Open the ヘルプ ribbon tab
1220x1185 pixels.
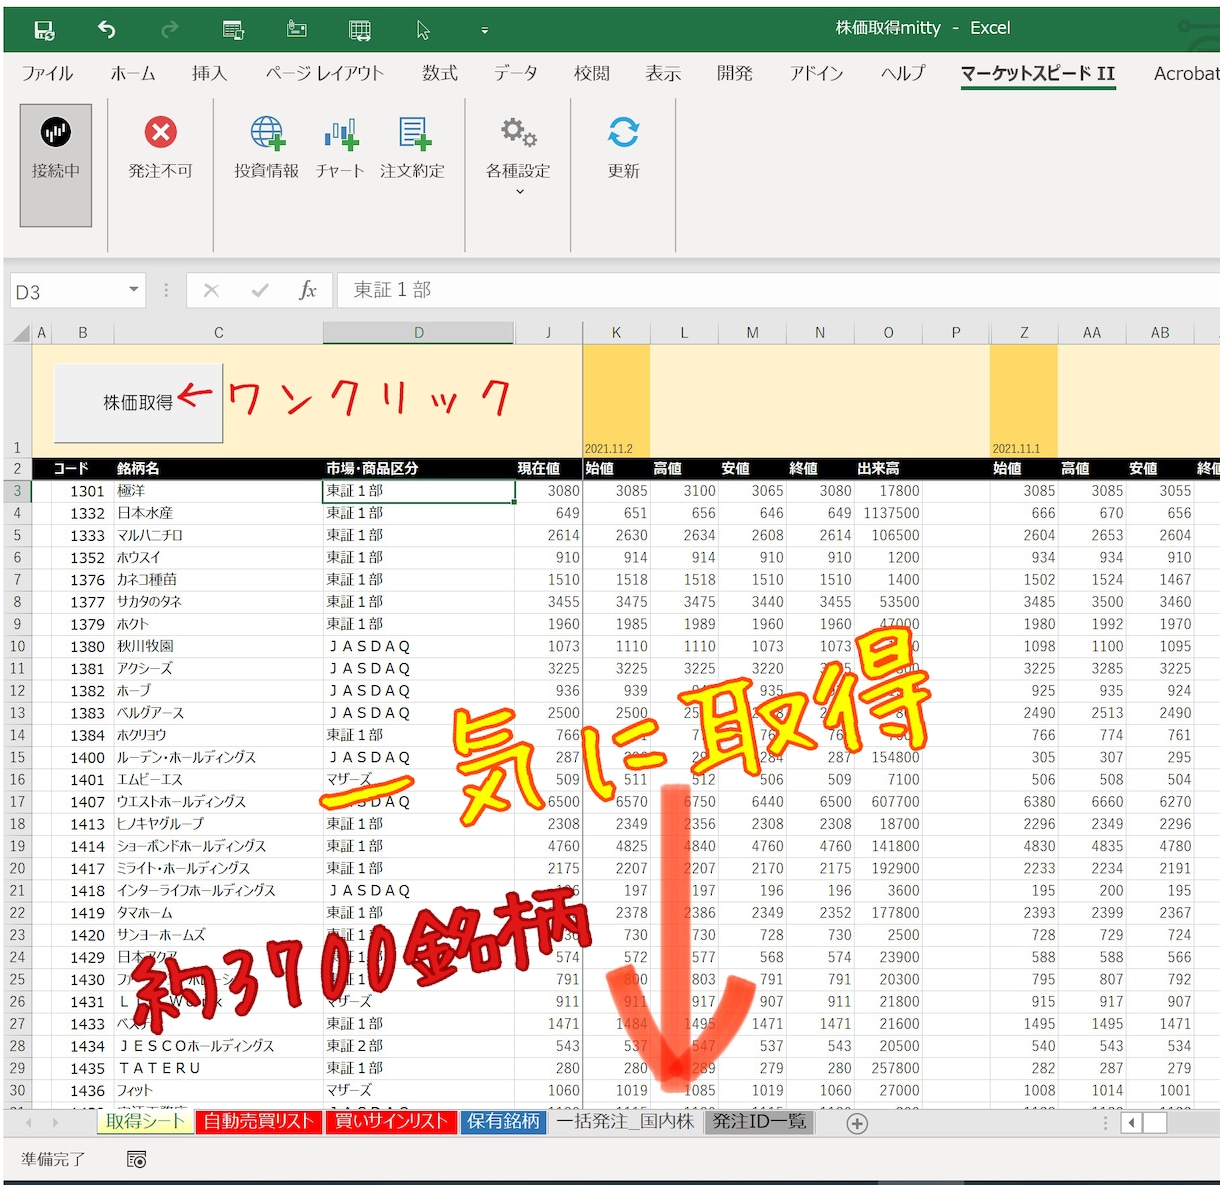(x=902, y=73)
